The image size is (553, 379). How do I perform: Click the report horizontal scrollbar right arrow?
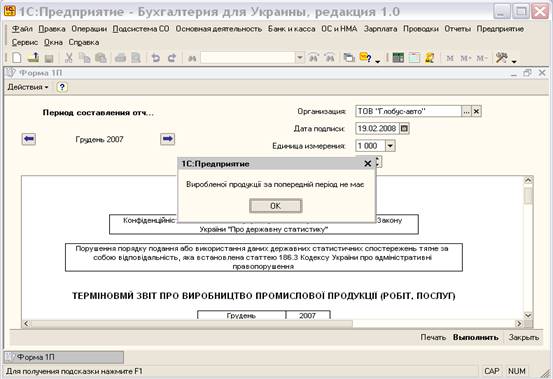[519, 323]
